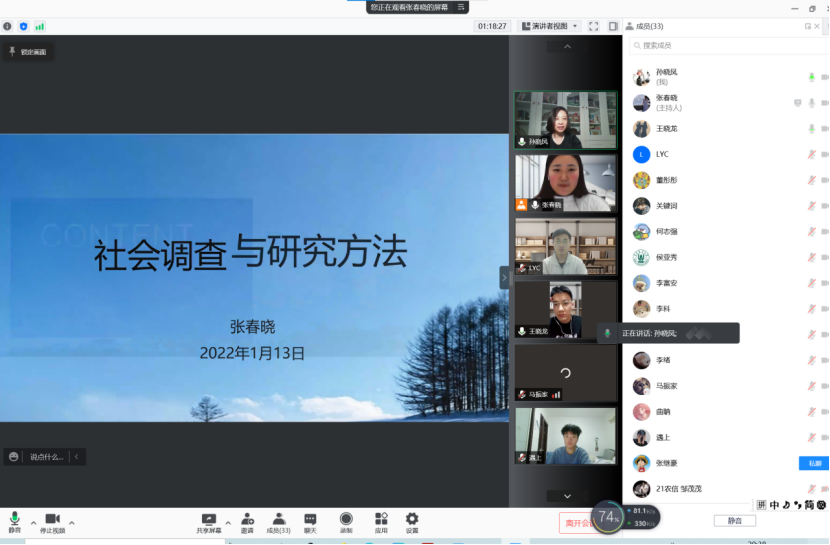Expand the arrow next to 停止视频
The width and height of the screenshot is (830, 545).
point(71,522)
